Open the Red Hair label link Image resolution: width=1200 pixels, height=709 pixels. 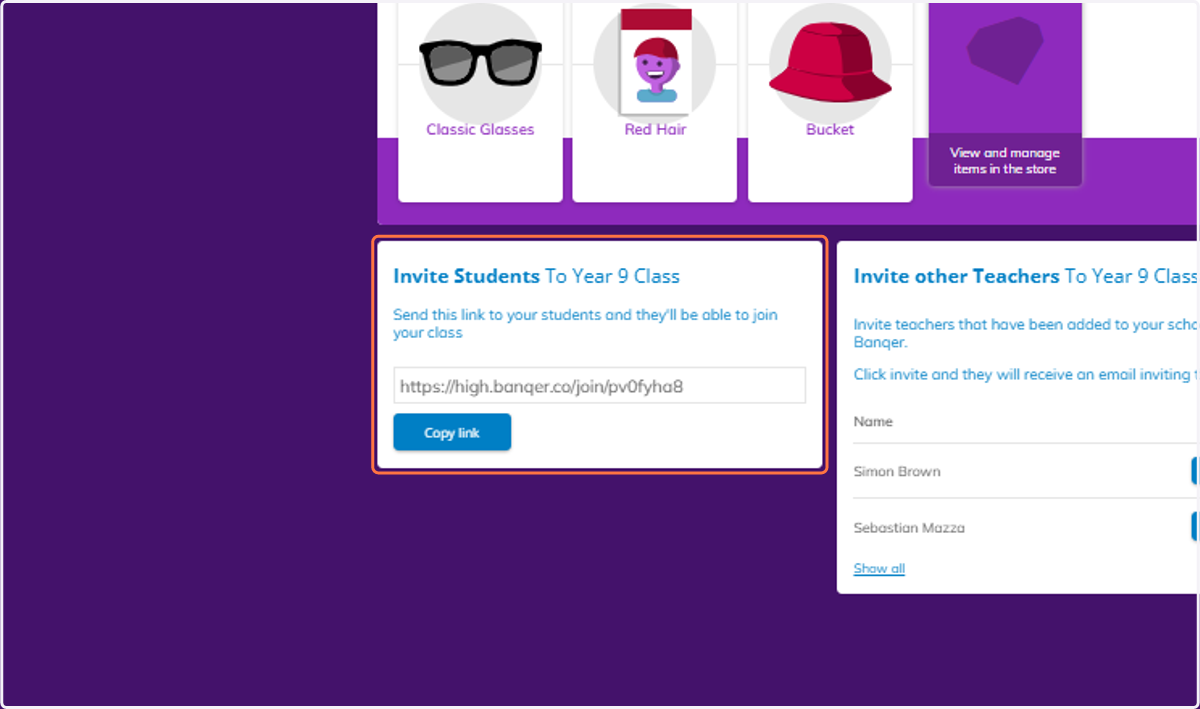pos(655,129)
